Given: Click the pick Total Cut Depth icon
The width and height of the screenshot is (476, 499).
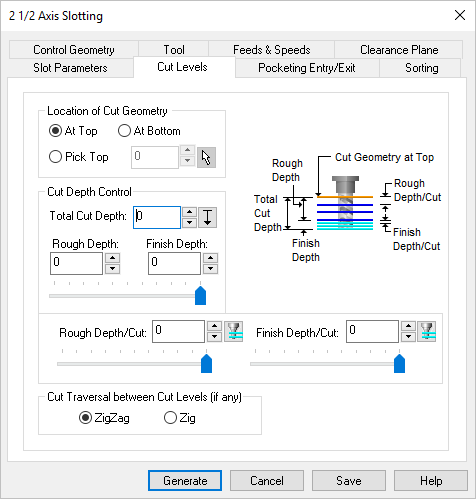Looking at the screenshot, I should click(207, 217).
